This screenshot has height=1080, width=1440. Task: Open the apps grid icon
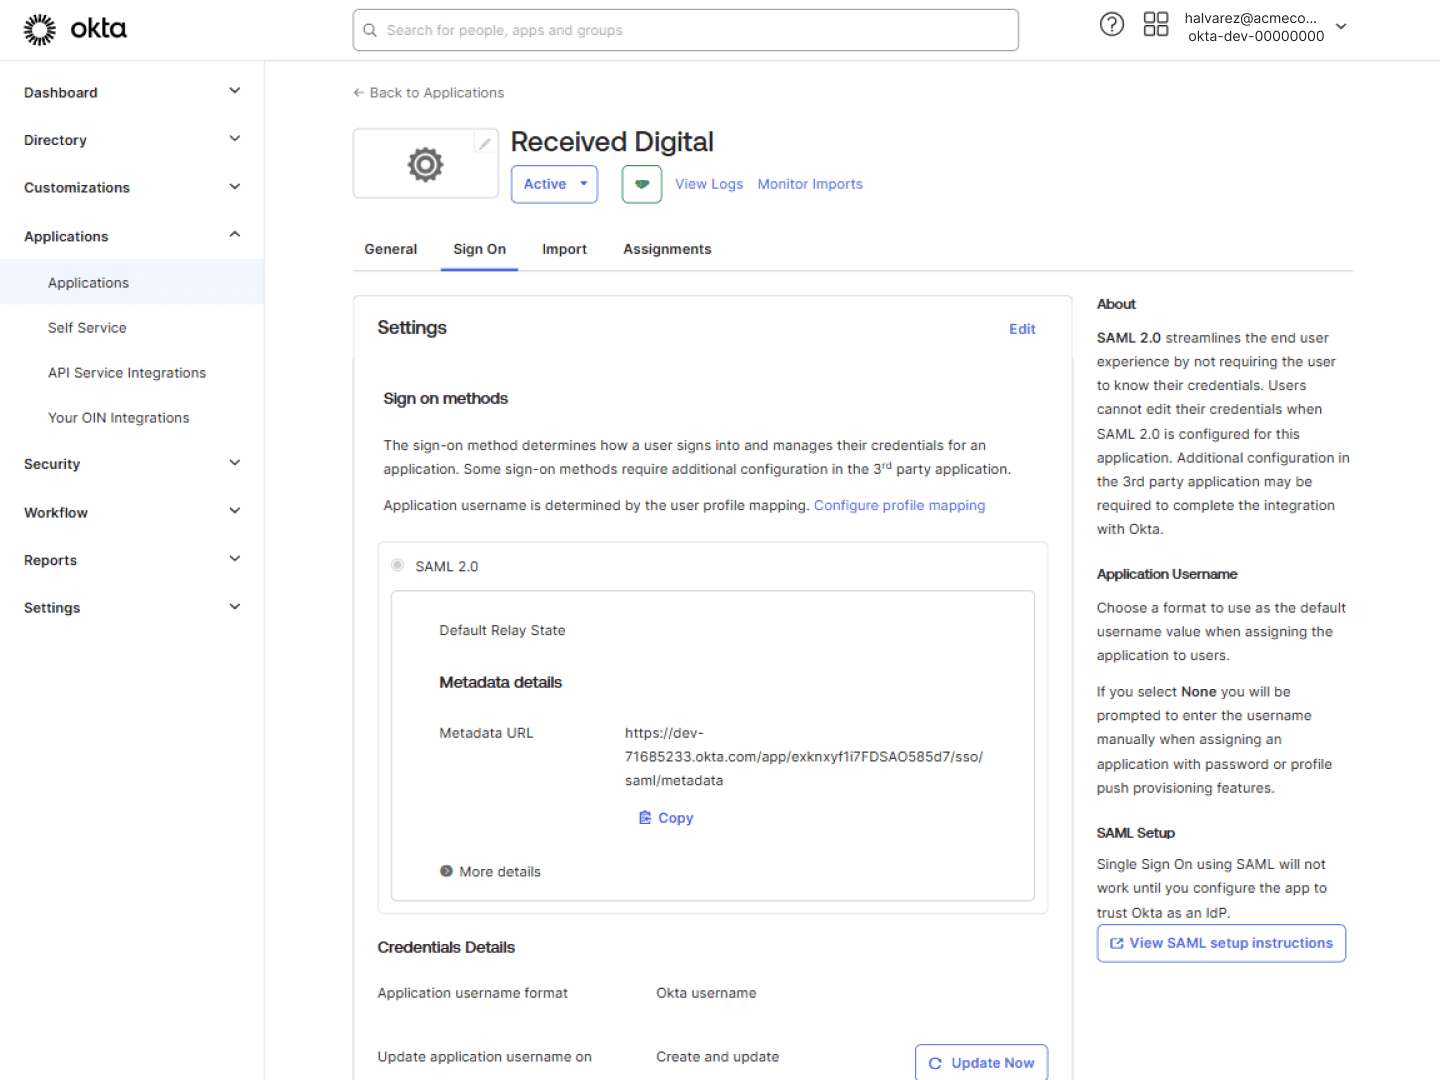click(1155, 24)
